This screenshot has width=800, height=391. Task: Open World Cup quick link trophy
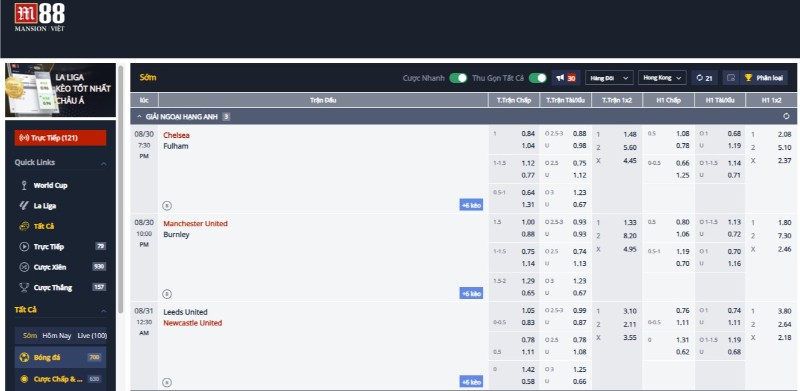pos(24,185)
